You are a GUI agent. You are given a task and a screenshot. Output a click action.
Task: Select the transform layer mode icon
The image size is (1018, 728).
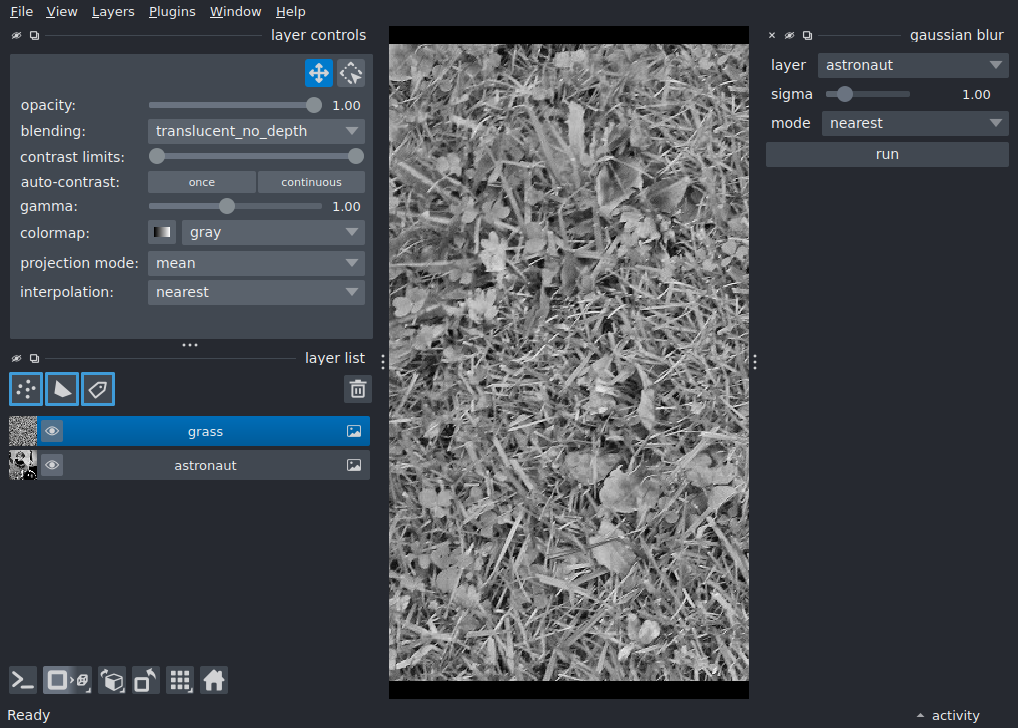351,73
